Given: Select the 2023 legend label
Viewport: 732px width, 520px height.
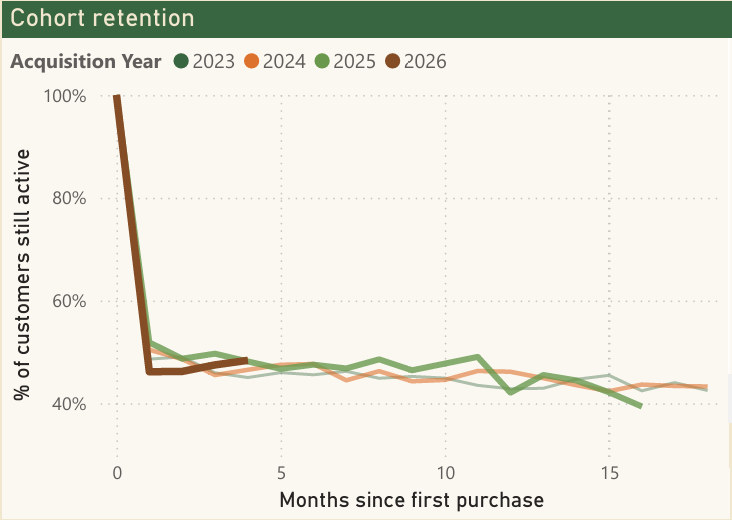Looking at the screenshot, I should 212,62.
